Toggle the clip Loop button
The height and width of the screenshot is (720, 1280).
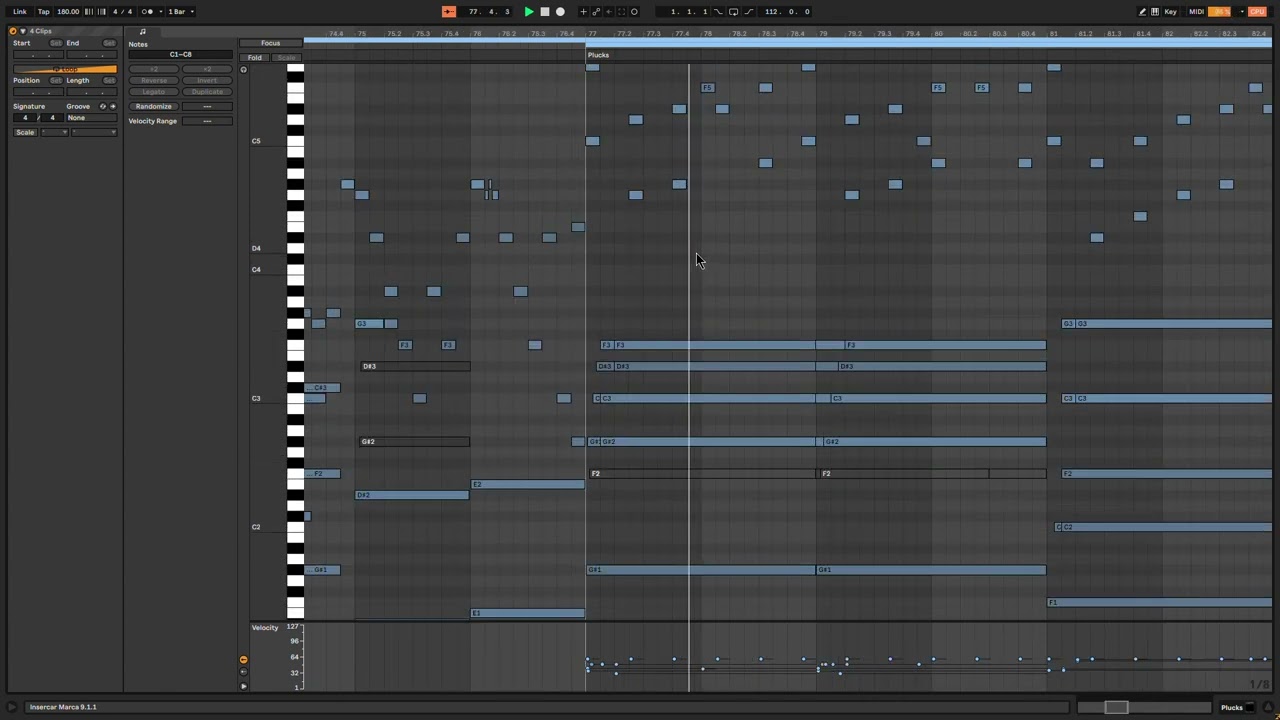coord(65,69)
